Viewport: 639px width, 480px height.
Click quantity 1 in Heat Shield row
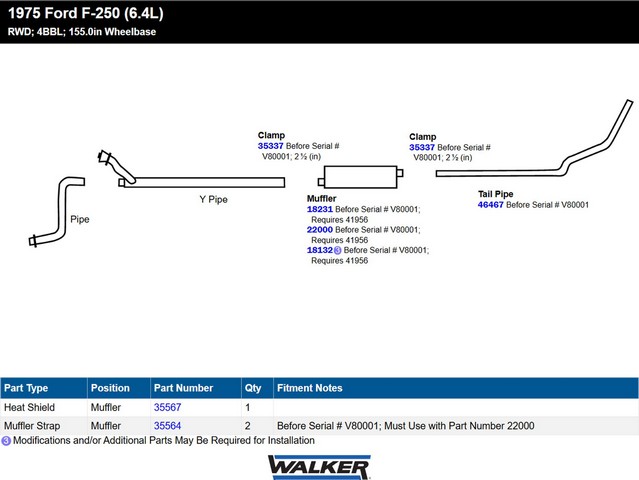click(x=247, y=407)
